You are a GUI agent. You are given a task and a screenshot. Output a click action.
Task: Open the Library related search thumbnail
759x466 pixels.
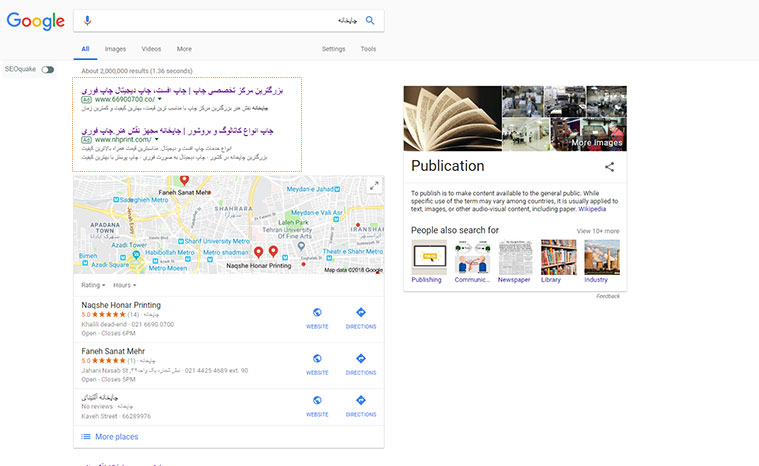559,257
